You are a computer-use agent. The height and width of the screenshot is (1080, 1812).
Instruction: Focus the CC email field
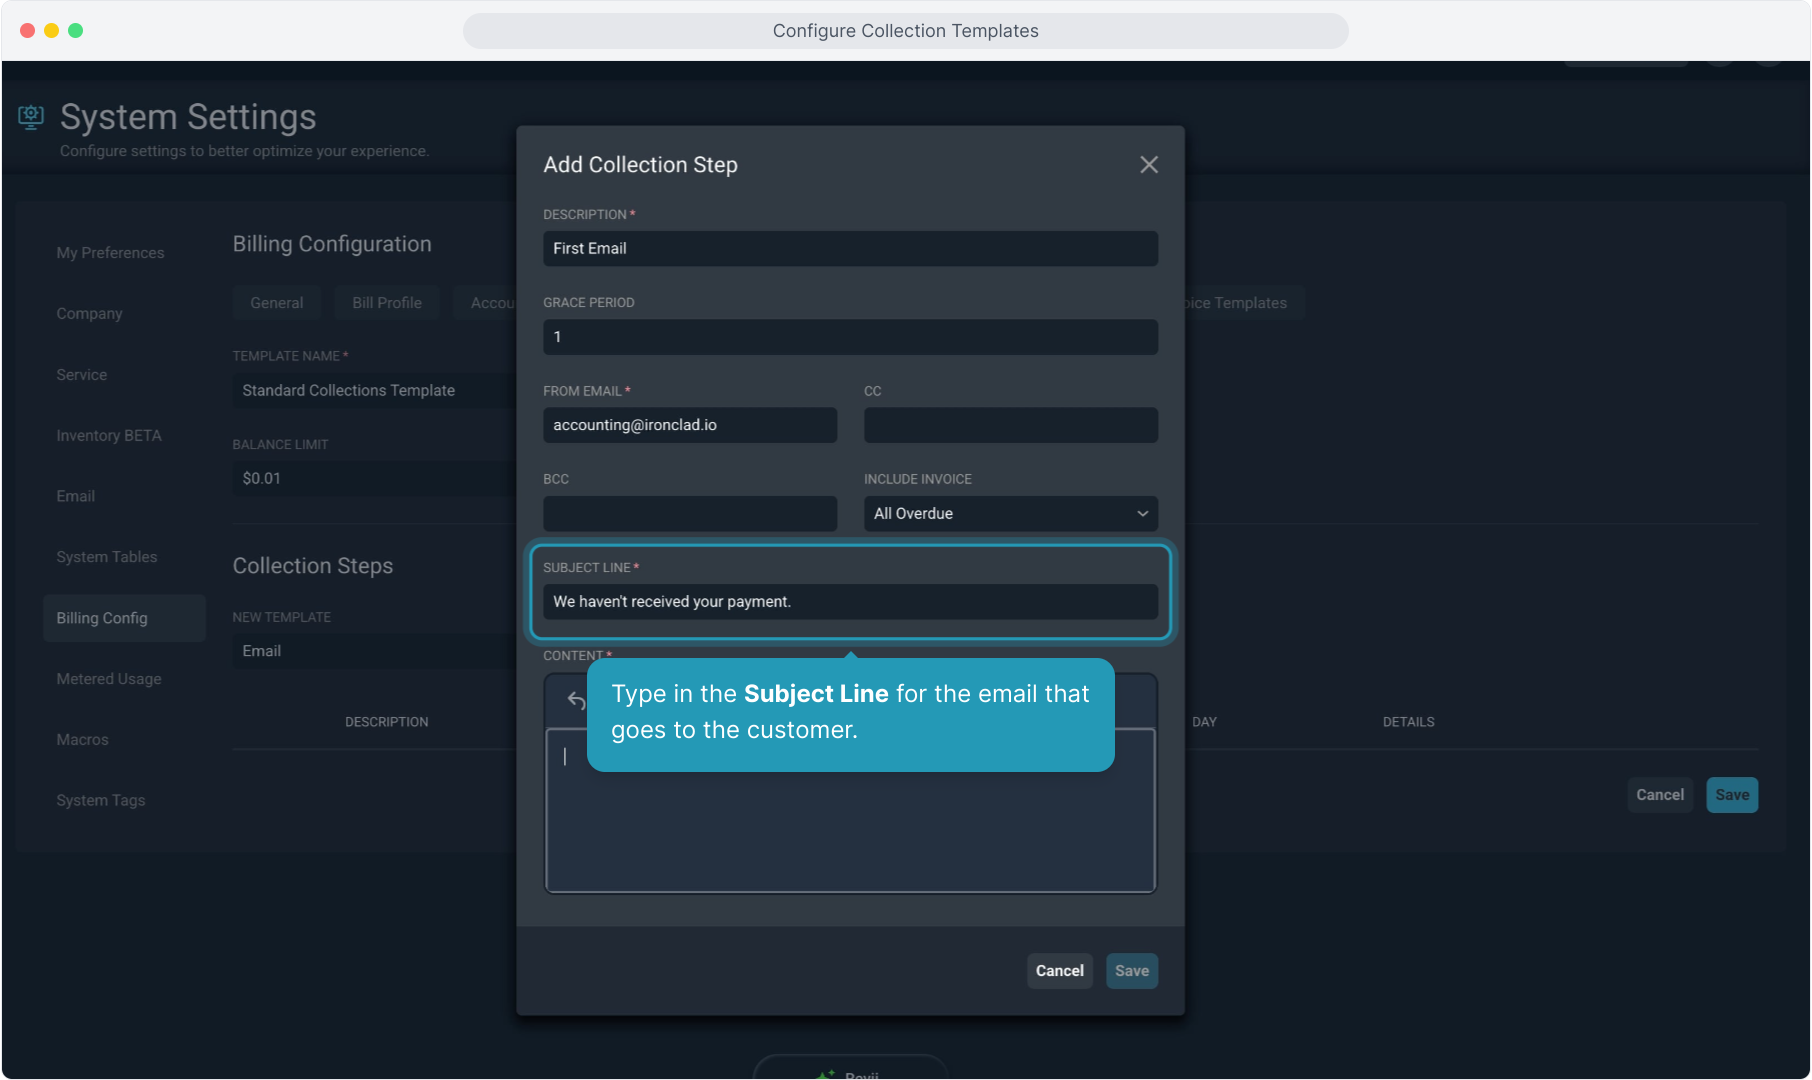click(1010, 425)
